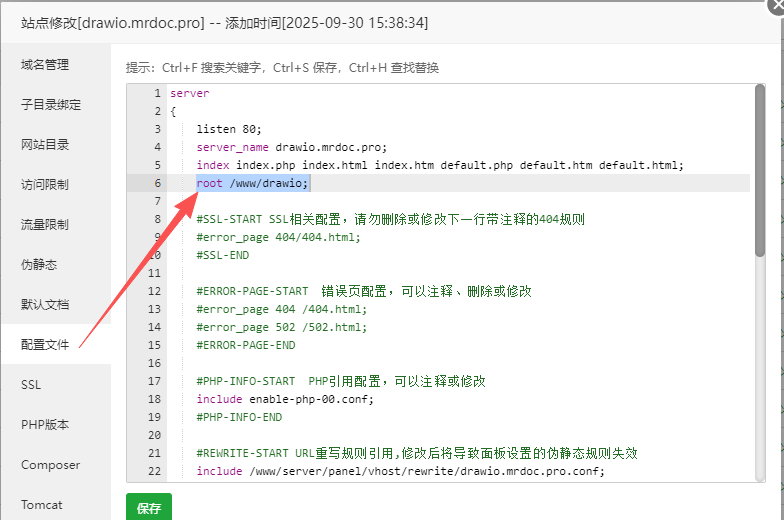Open 访问限制 settings
This screenshot has height=520, width=784.
point(45,185)
